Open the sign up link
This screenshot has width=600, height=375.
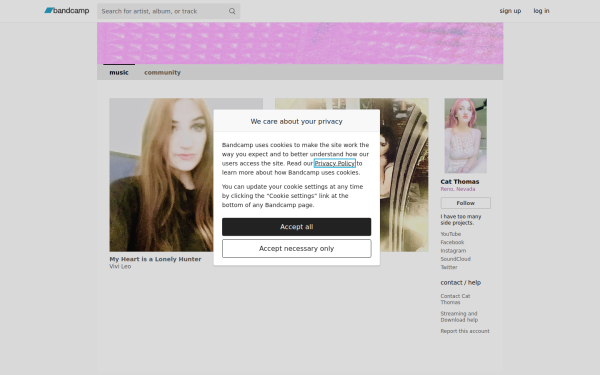[x=510, y=11]
